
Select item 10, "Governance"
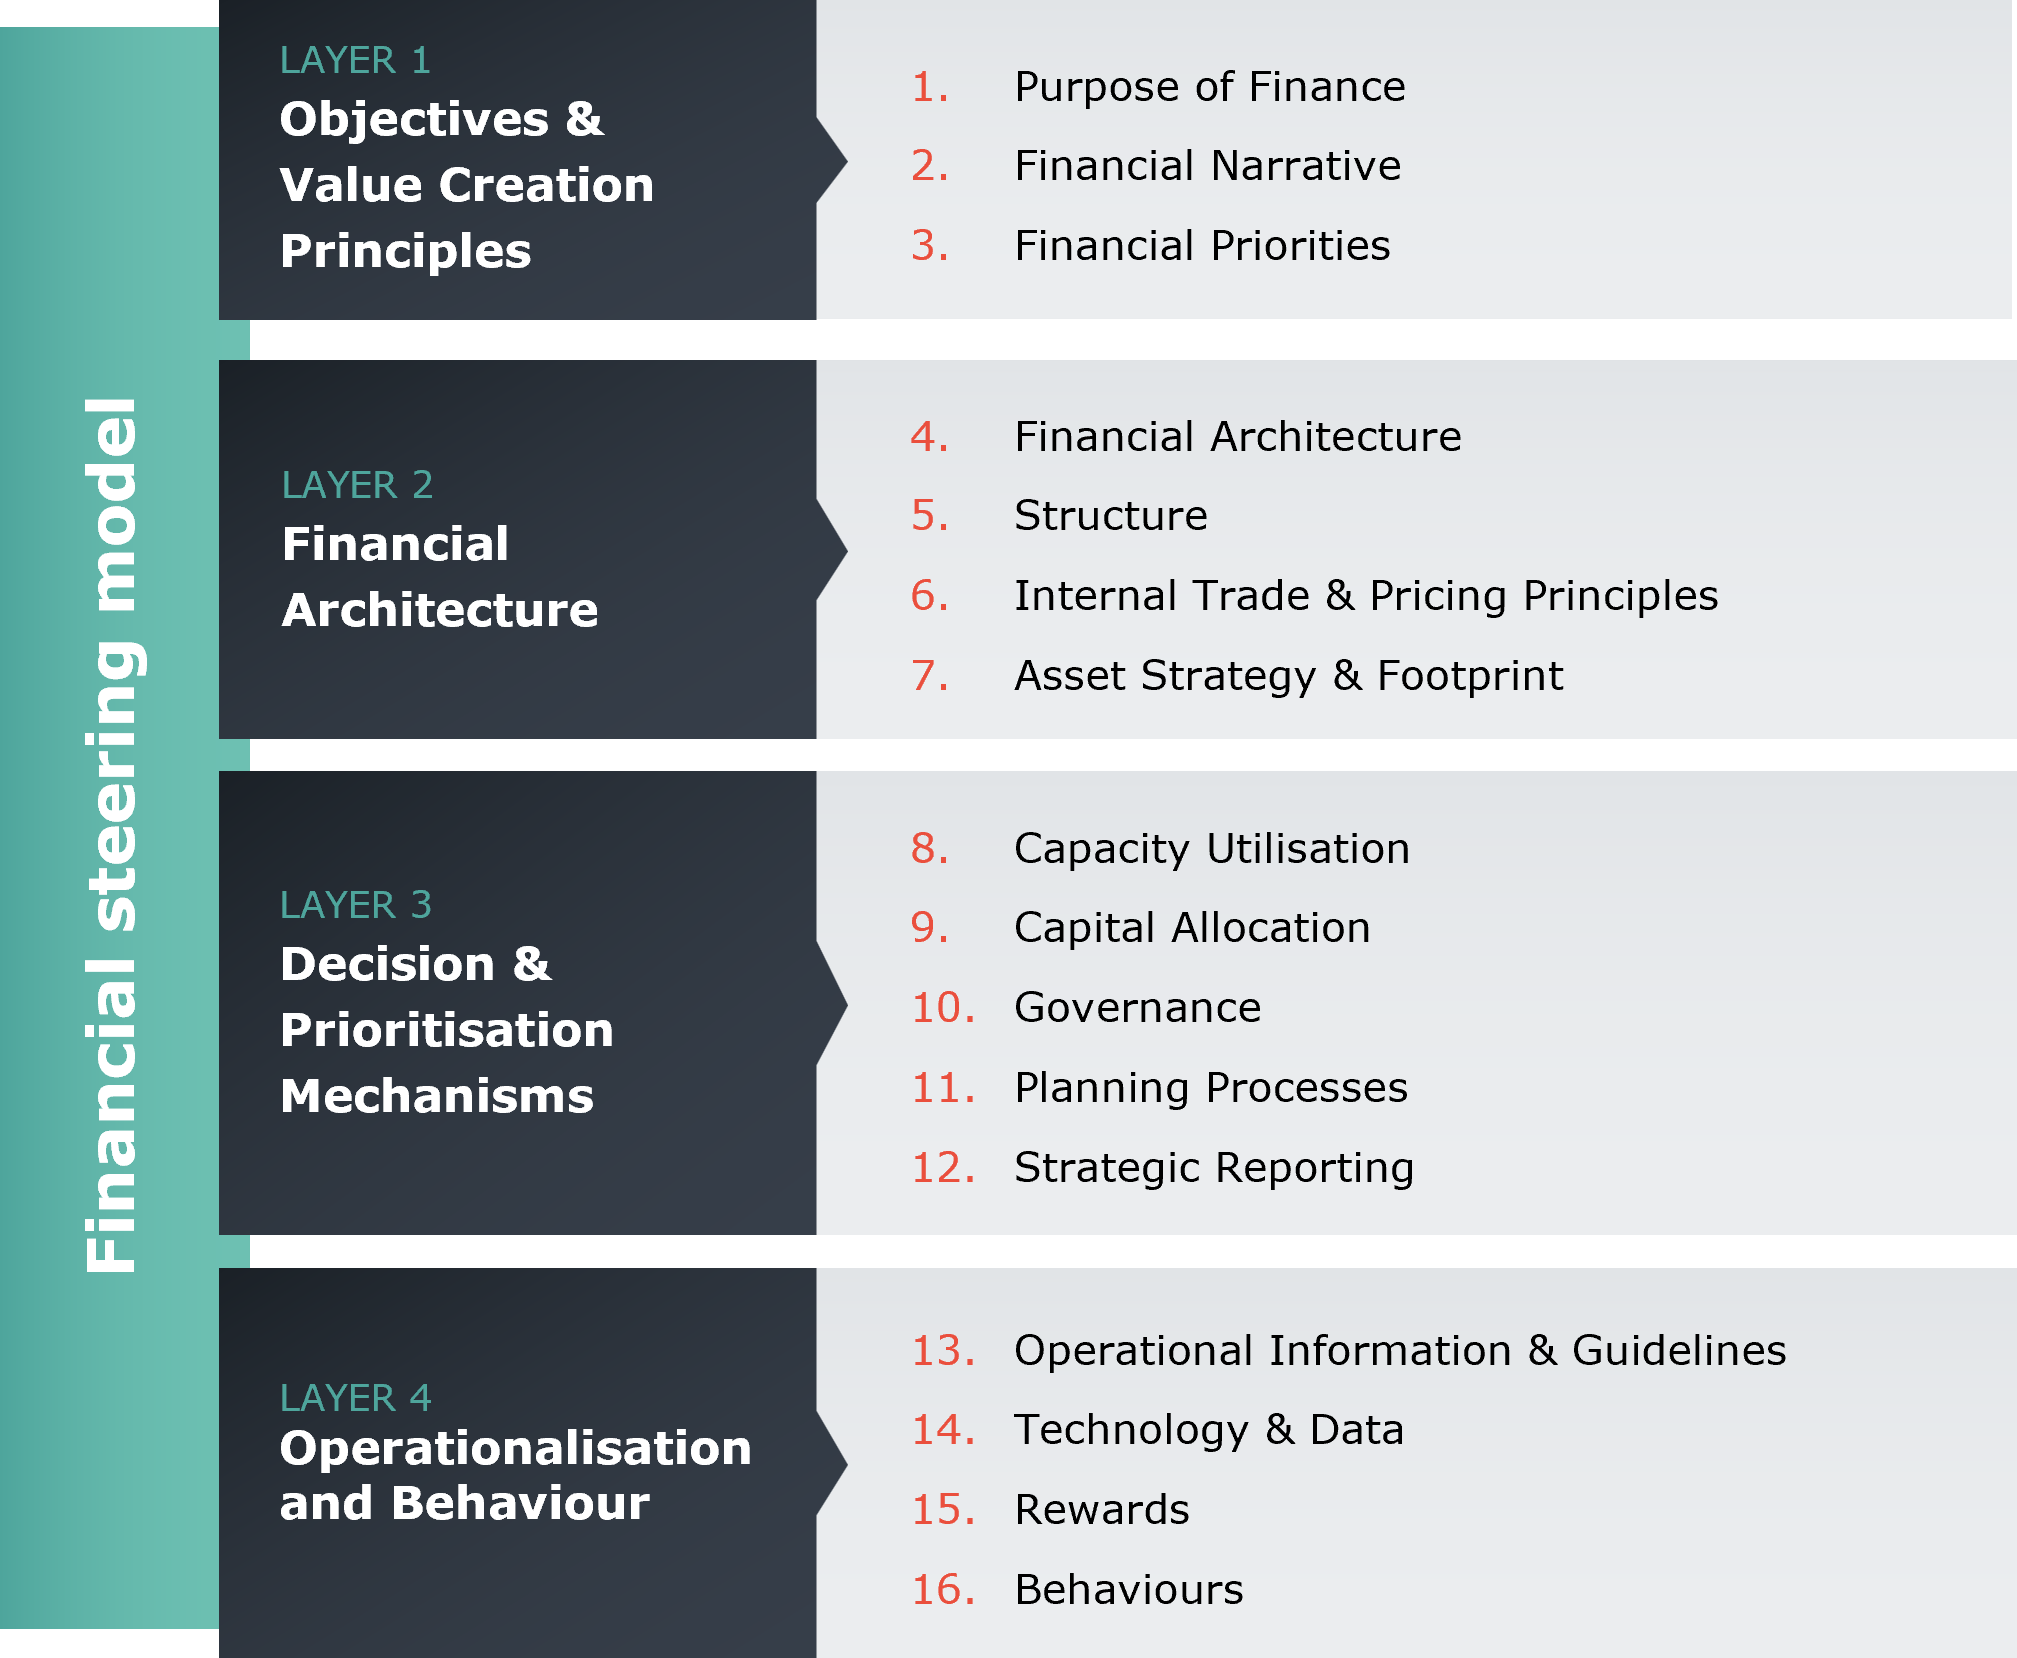[1137, 1008]
